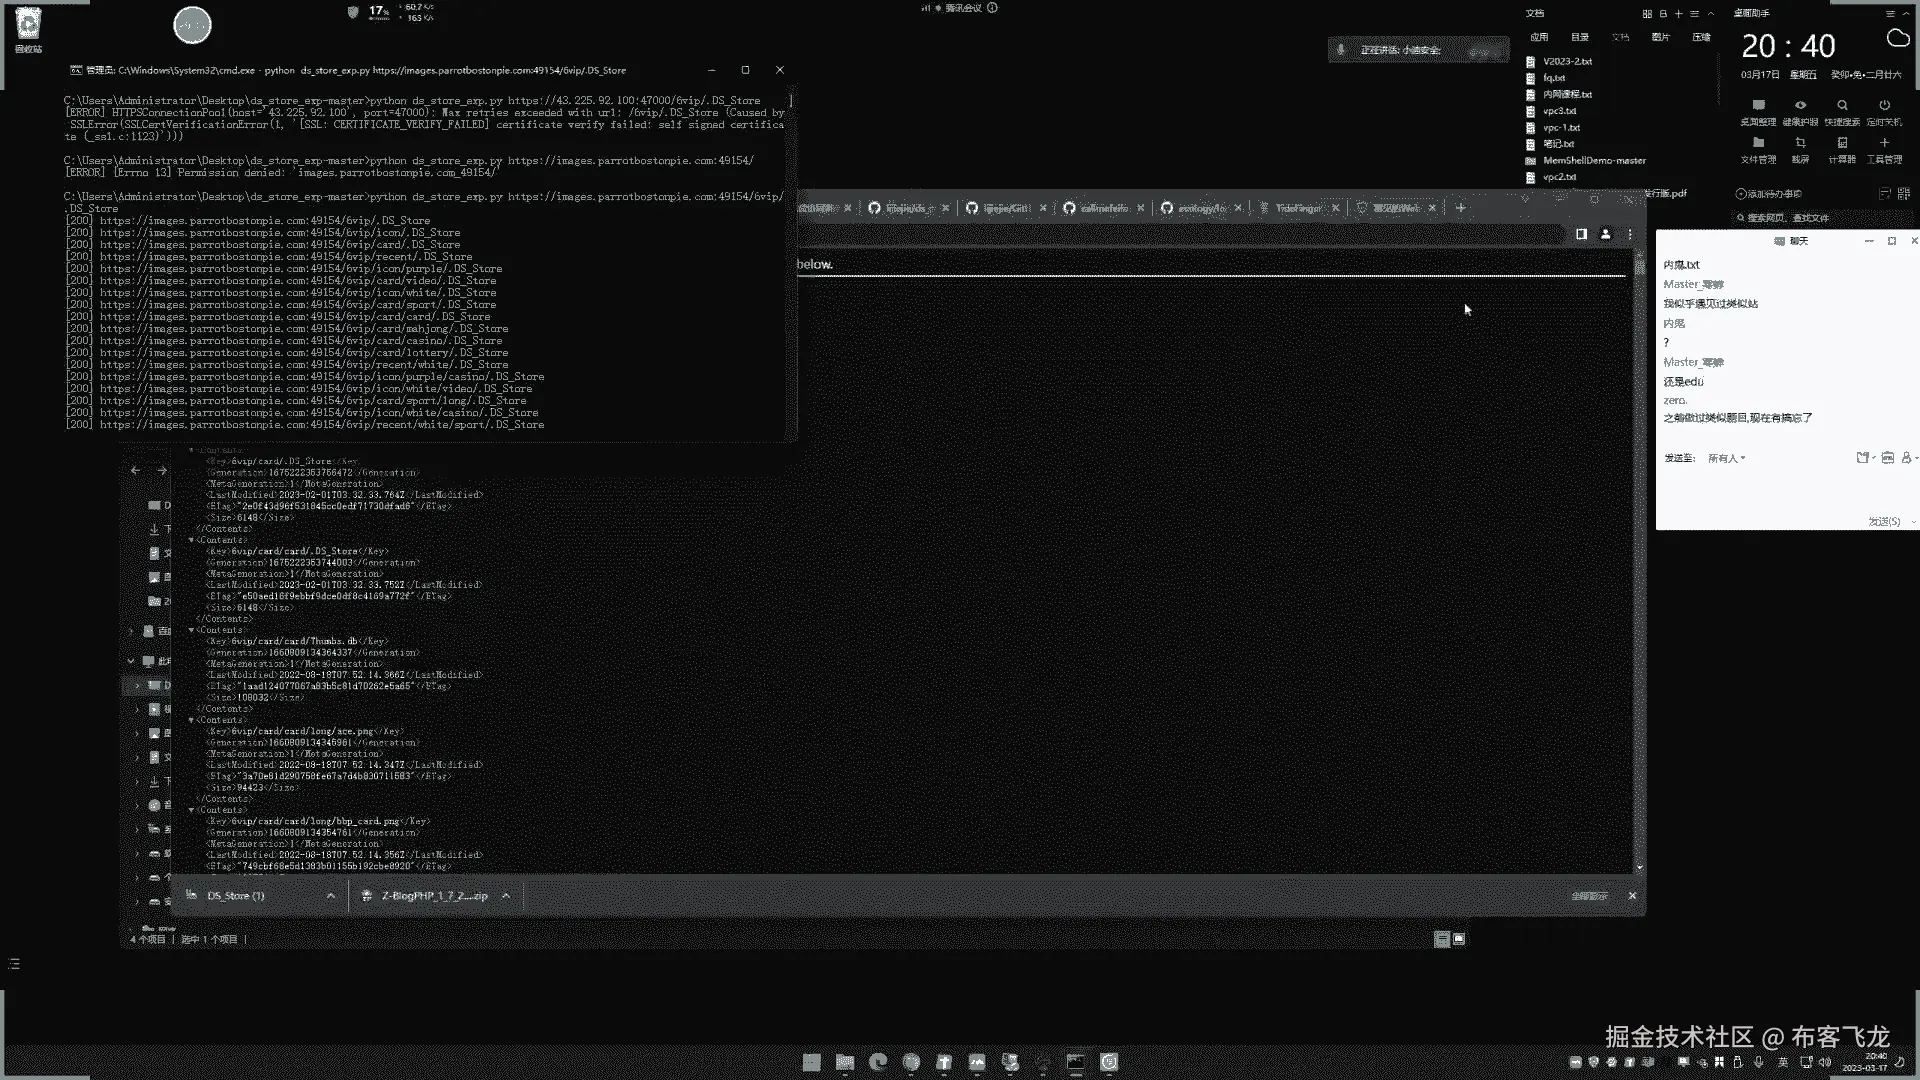Viewport: 1920px width, 1080px height.
Task: Open browser three-dot menu
Action: pyautogui.click(x=1630, y=234)
